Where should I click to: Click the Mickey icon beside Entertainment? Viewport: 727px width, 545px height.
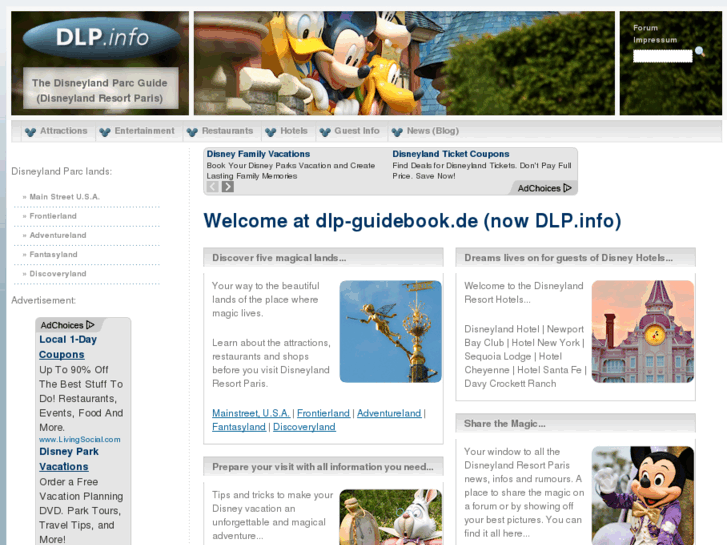105,132
